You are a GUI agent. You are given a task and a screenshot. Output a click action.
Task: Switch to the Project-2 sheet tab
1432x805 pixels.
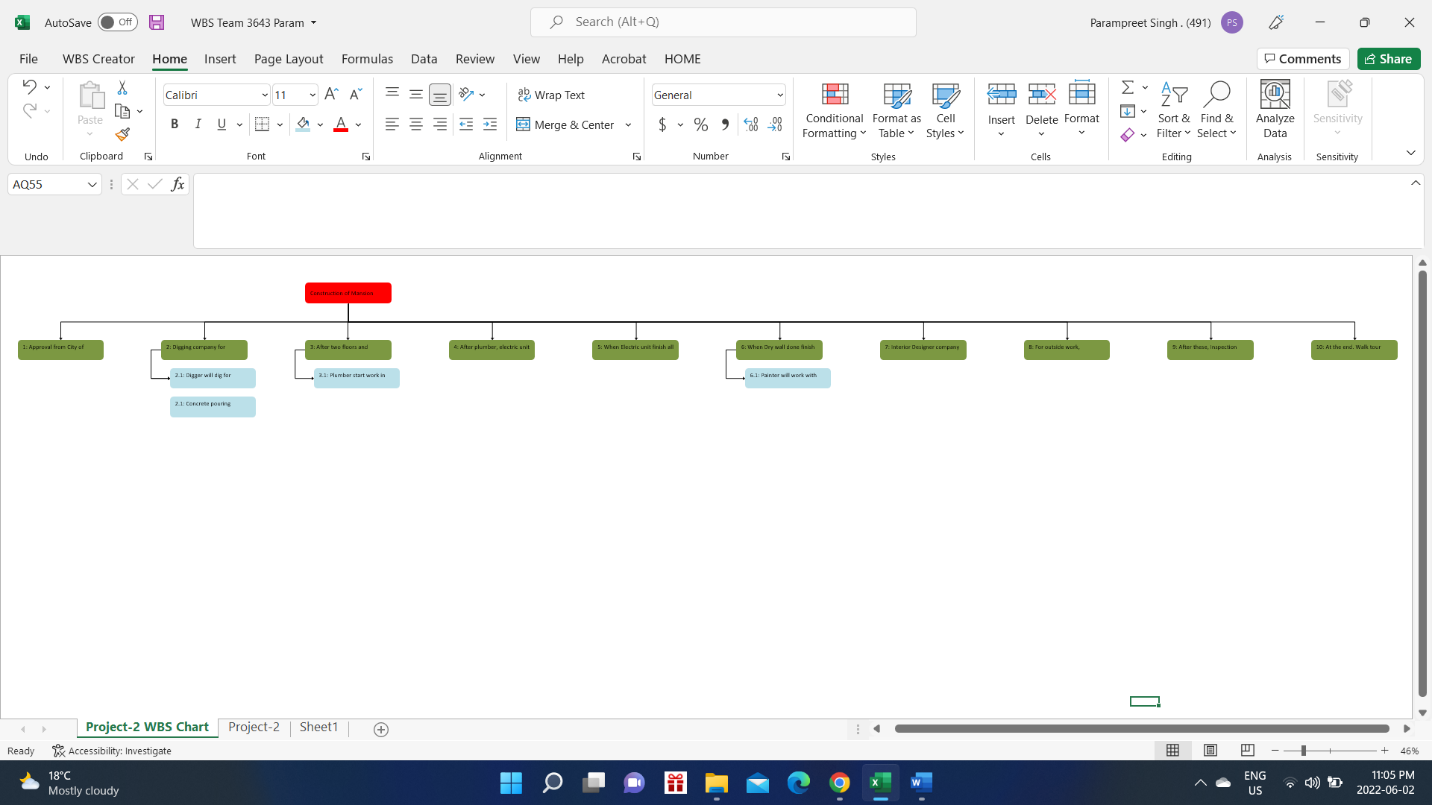coord(254,727)
